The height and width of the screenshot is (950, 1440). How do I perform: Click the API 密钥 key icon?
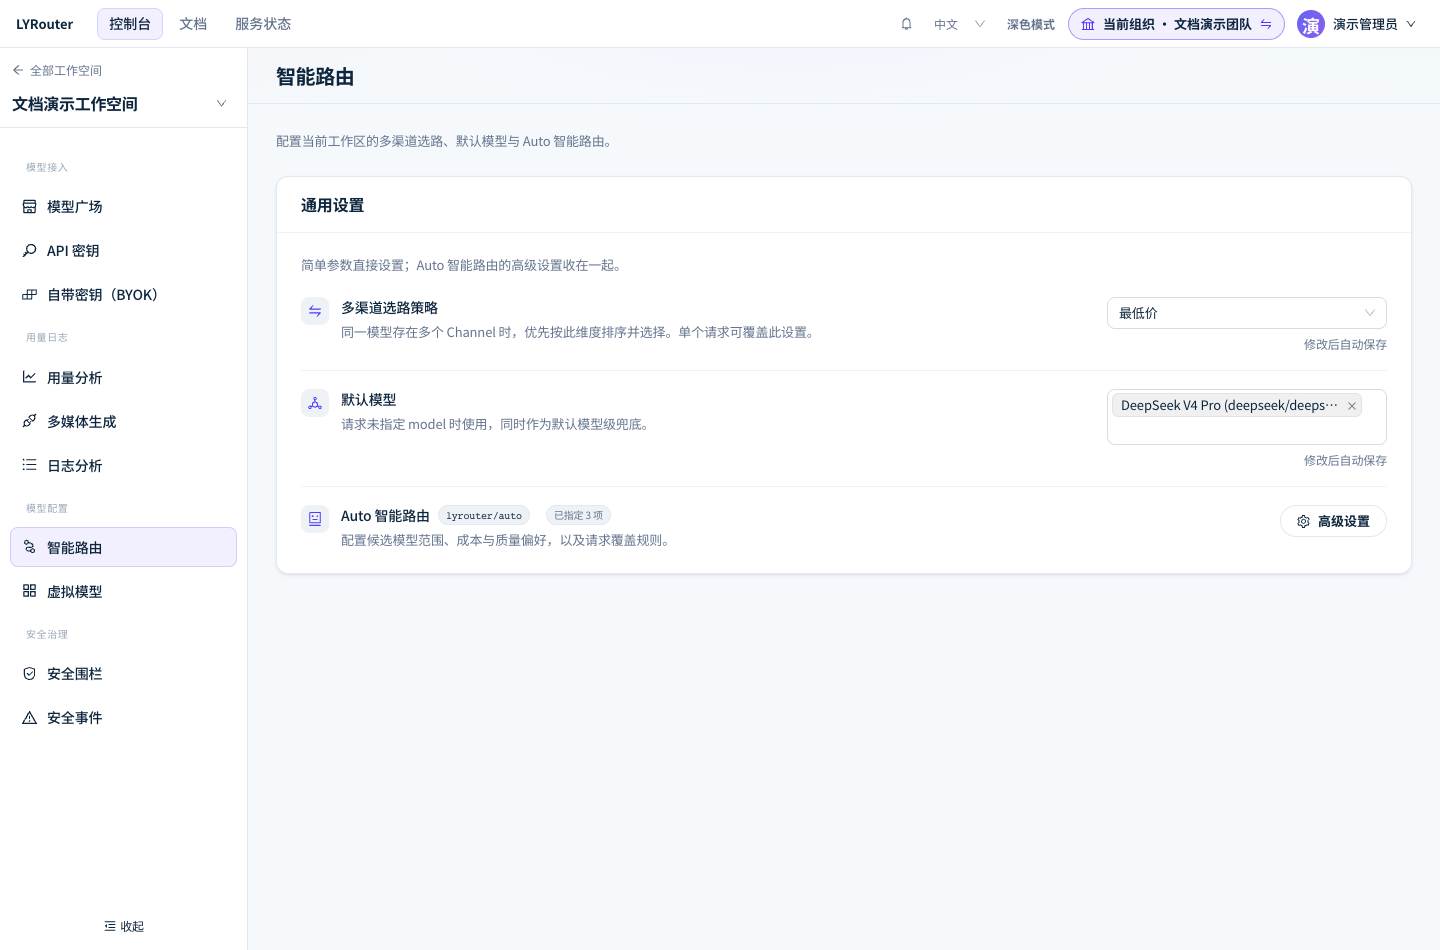(29, 251)
